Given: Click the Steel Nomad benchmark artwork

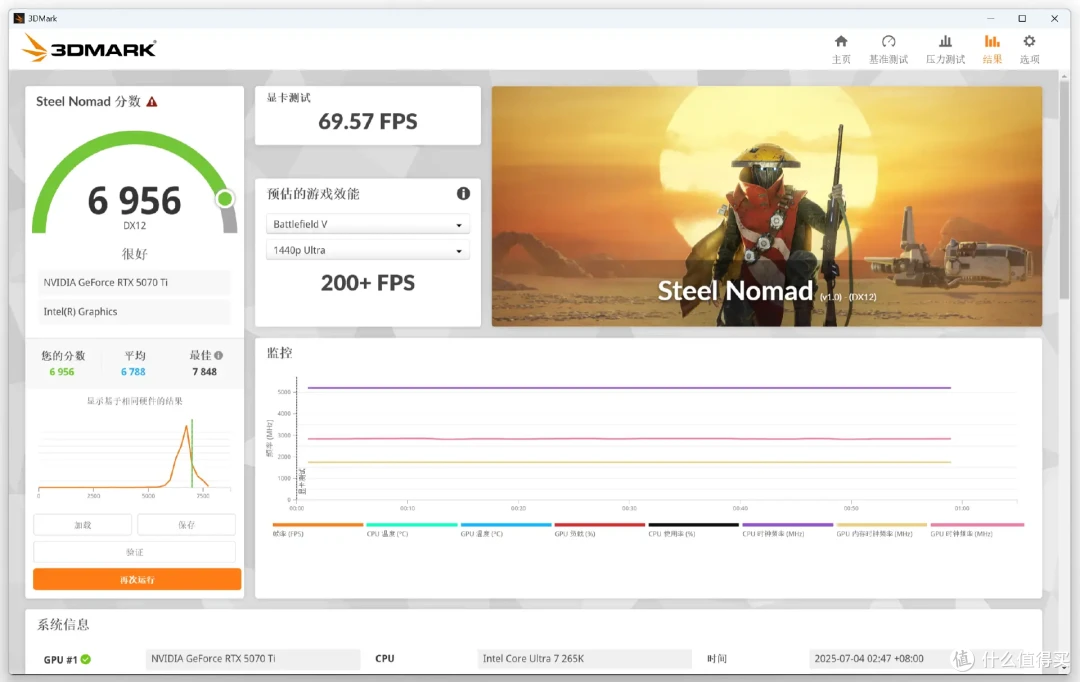Looking at the screenshot, I should [767, 206].
